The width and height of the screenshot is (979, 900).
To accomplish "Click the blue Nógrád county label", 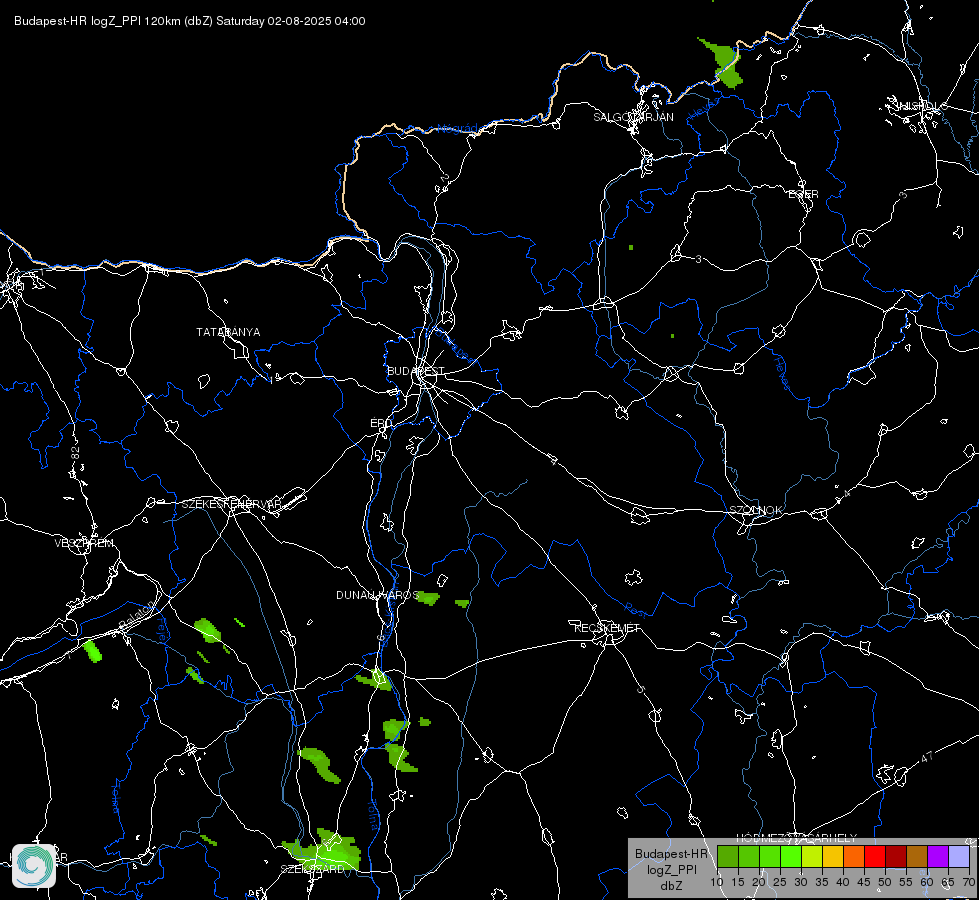I will 457,129.
